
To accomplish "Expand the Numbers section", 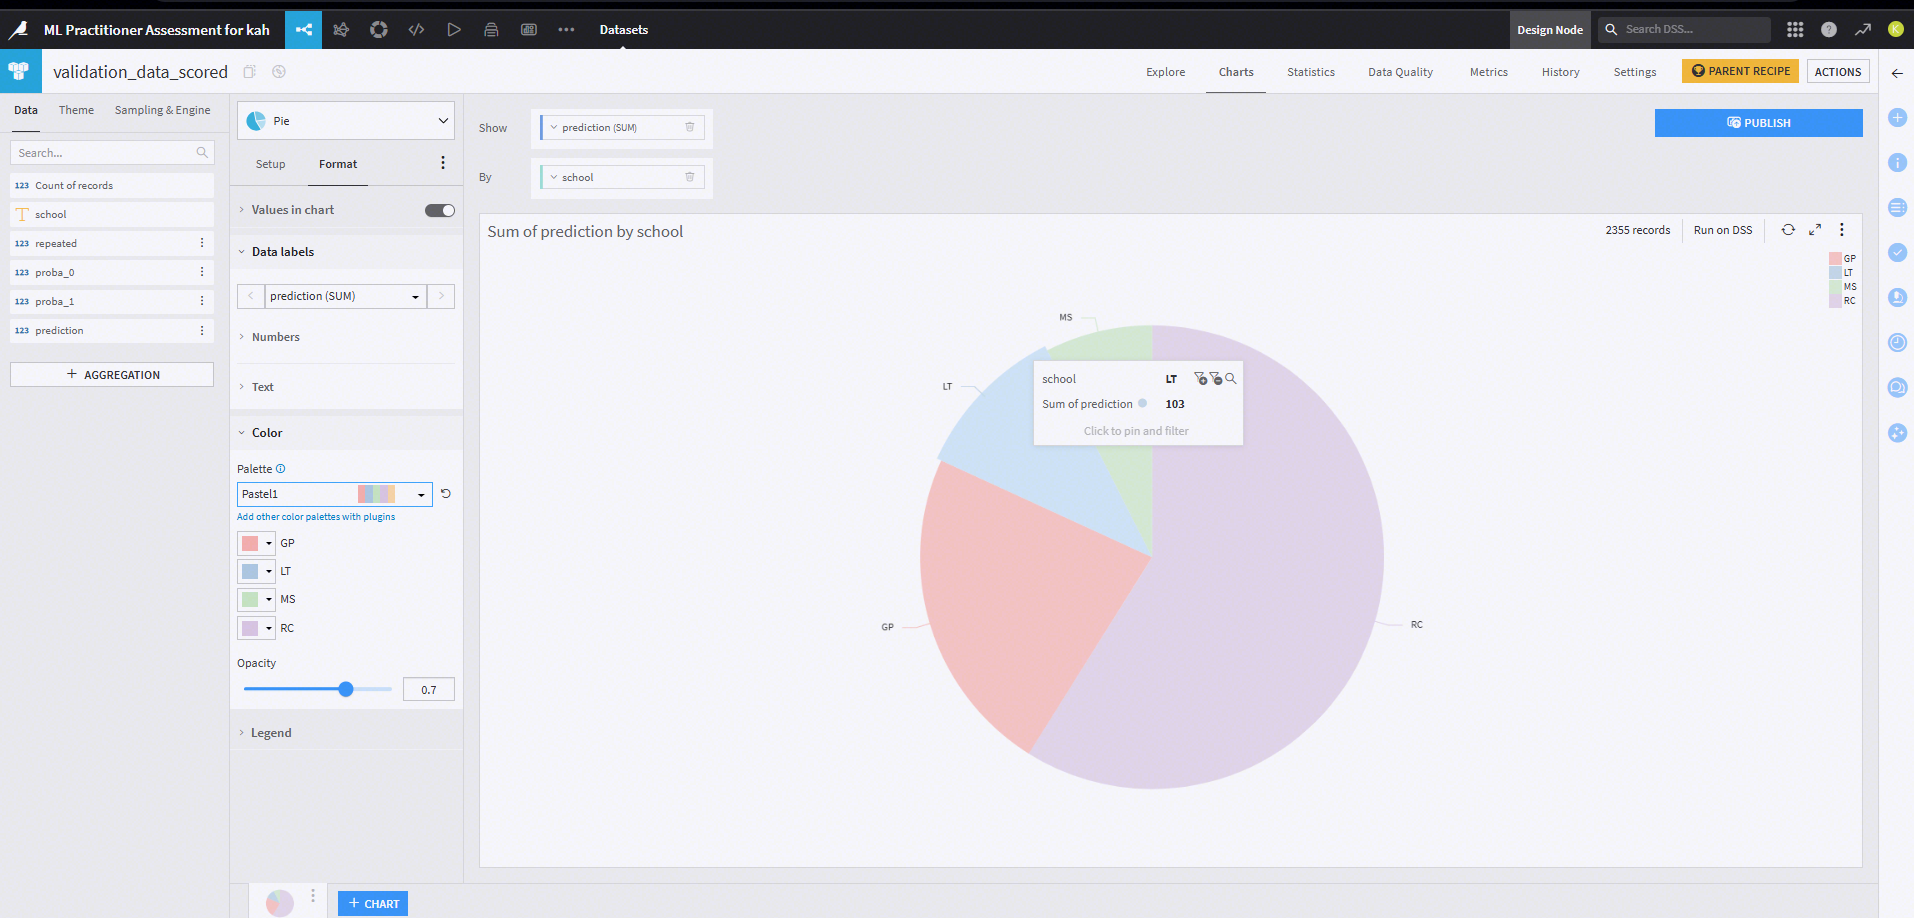I will tap(276, 337).
